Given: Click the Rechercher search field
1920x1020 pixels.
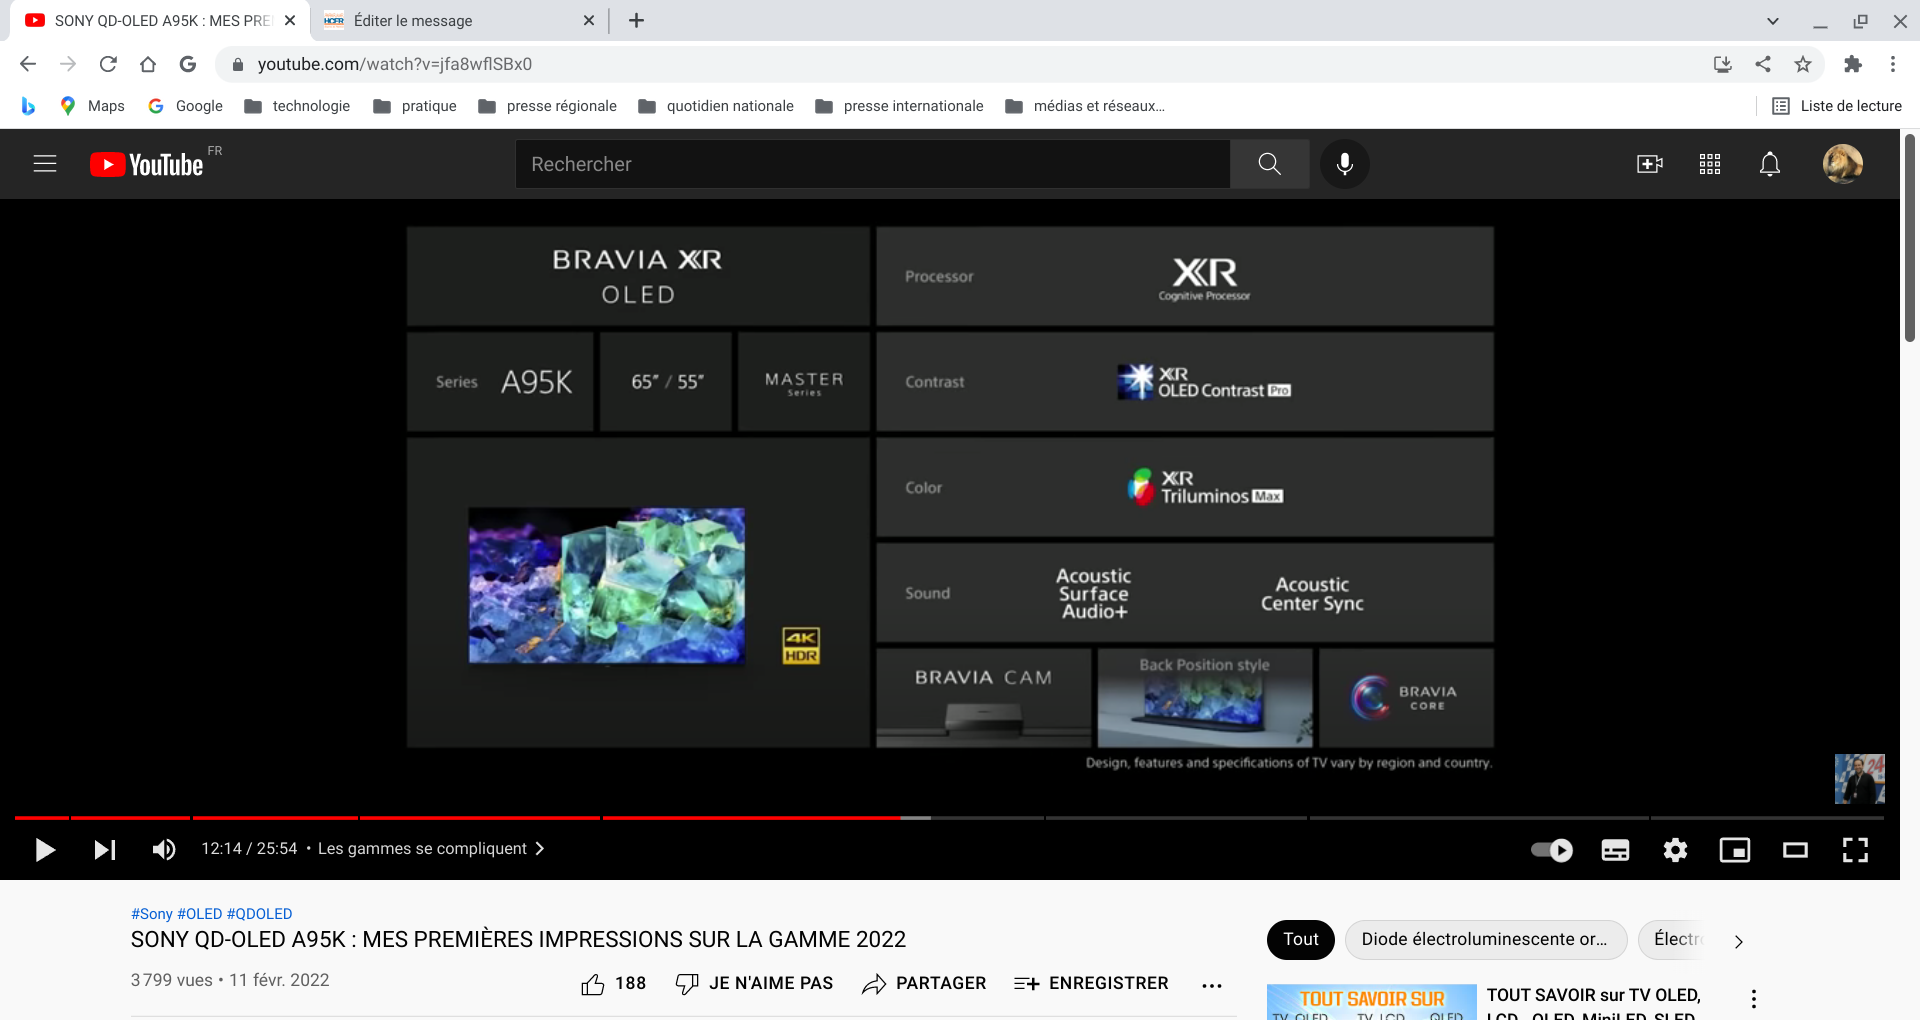Looking at the screenshot, I should [x=873, y=164].
